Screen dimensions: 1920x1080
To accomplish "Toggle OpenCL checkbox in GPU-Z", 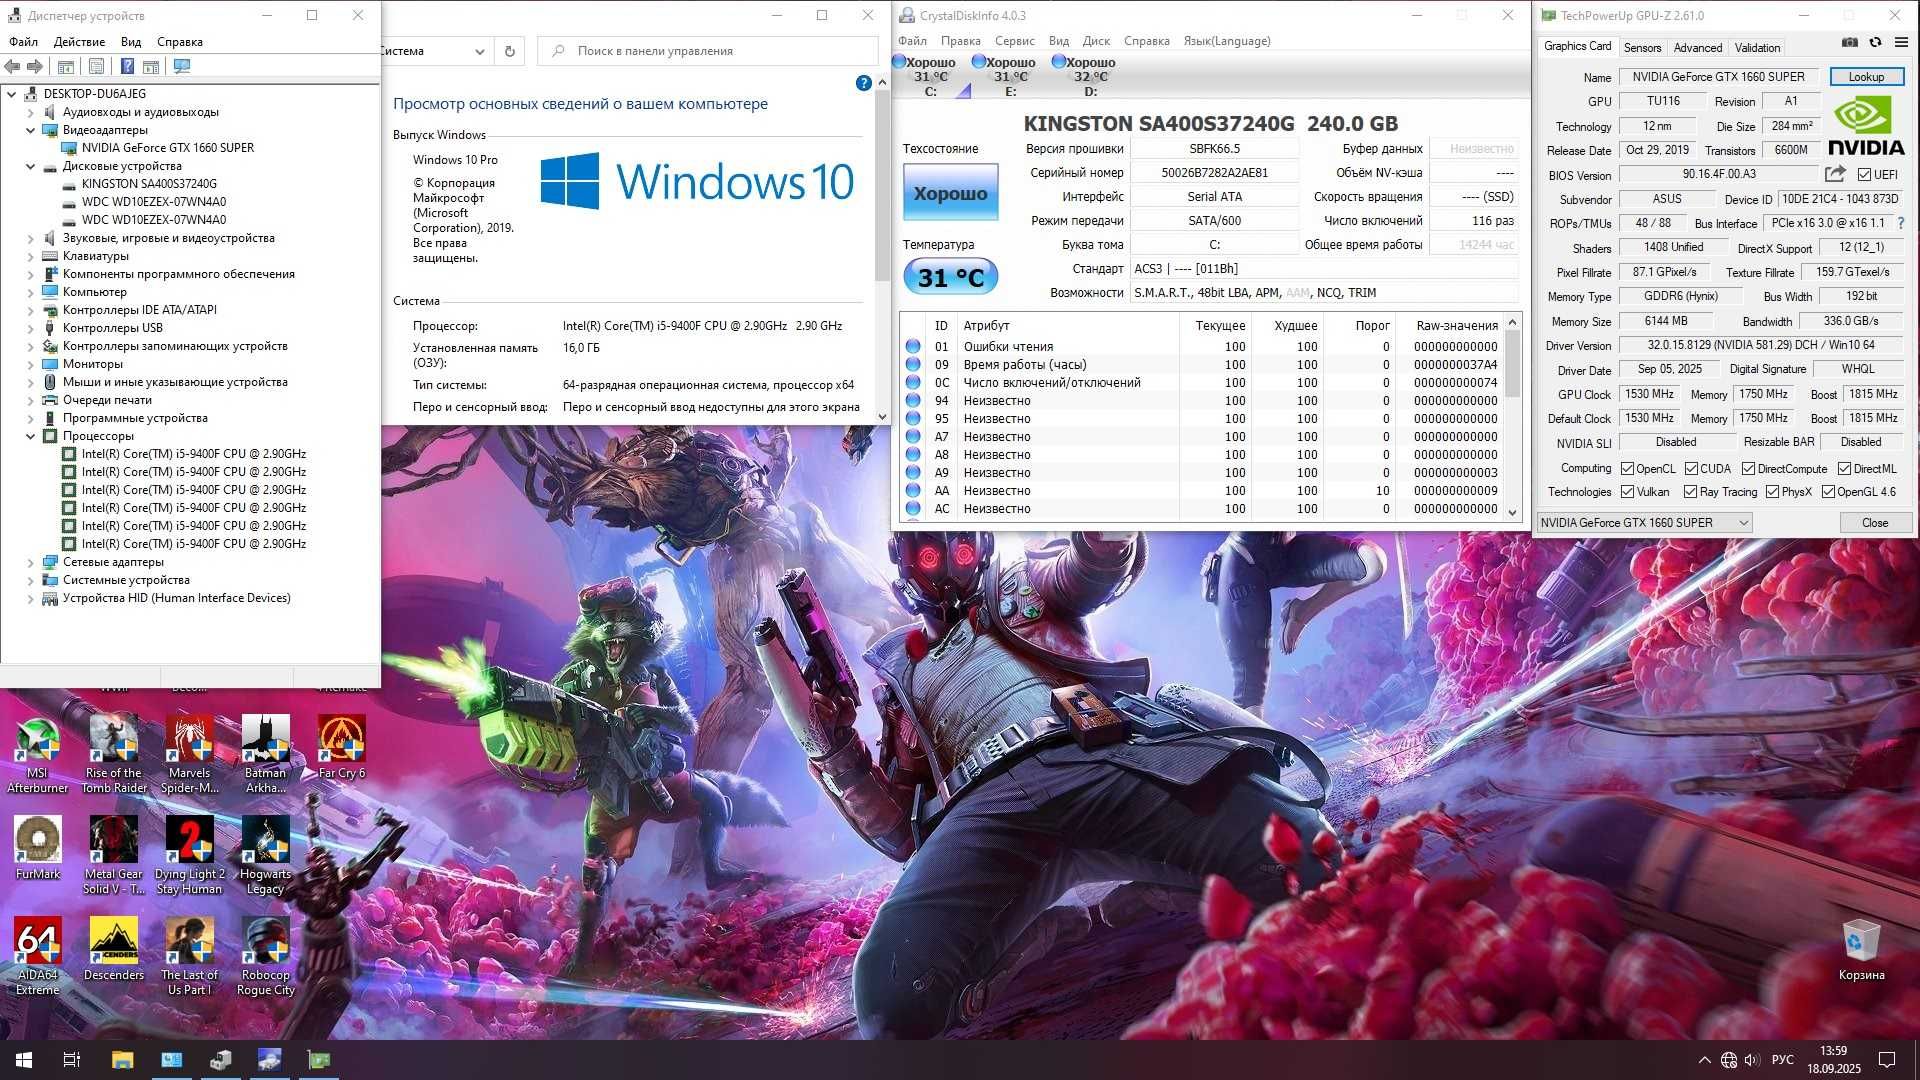I will coord(1627,469).
